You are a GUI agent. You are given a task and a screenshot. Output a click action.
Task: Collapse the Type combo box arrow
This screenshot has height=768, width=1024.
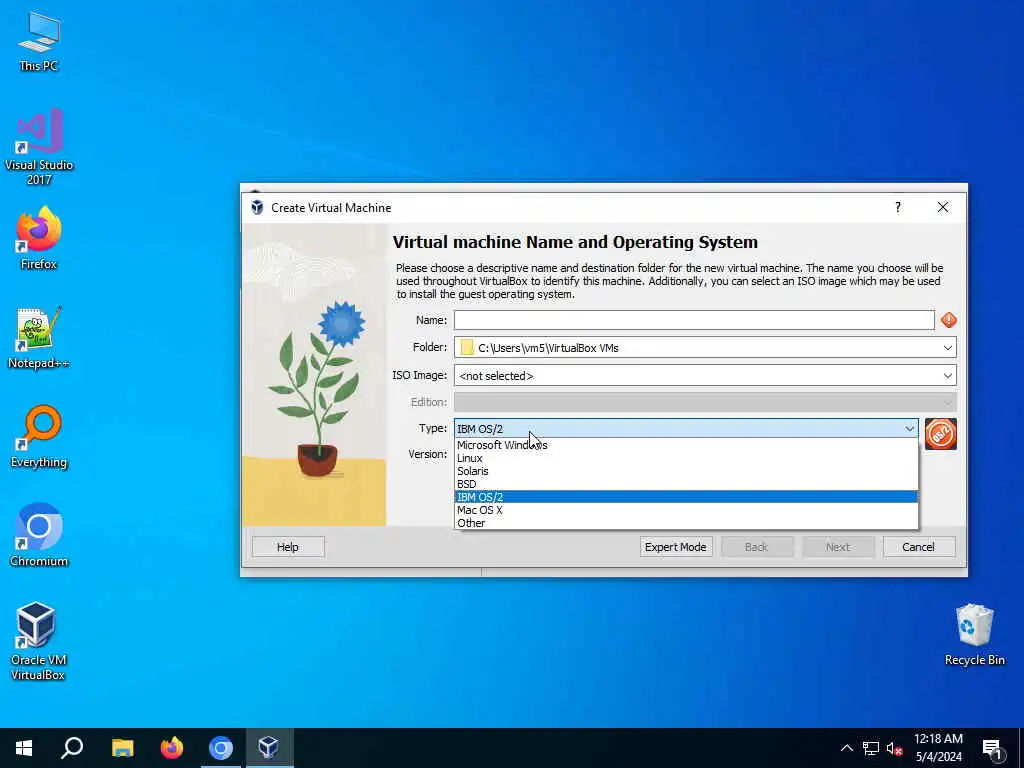909,428
